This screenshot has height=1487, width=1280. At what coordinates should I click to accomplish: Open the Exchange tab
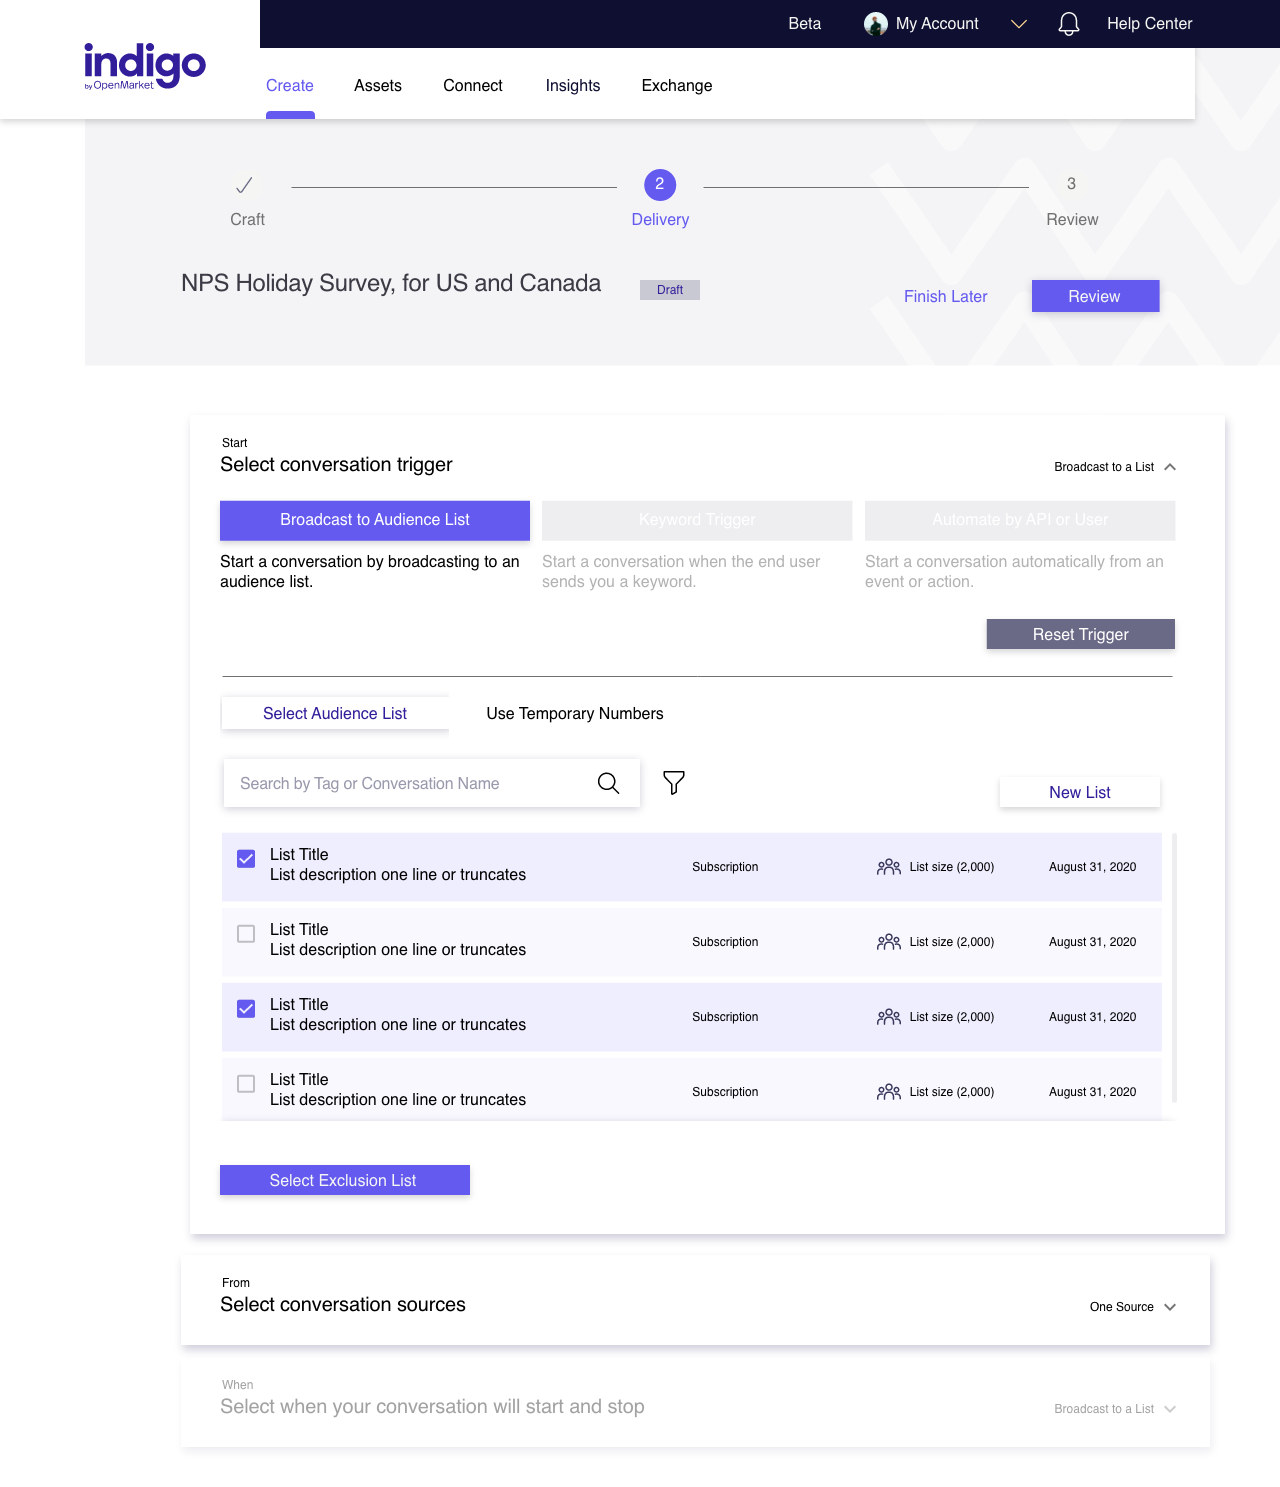click(677, 86)
